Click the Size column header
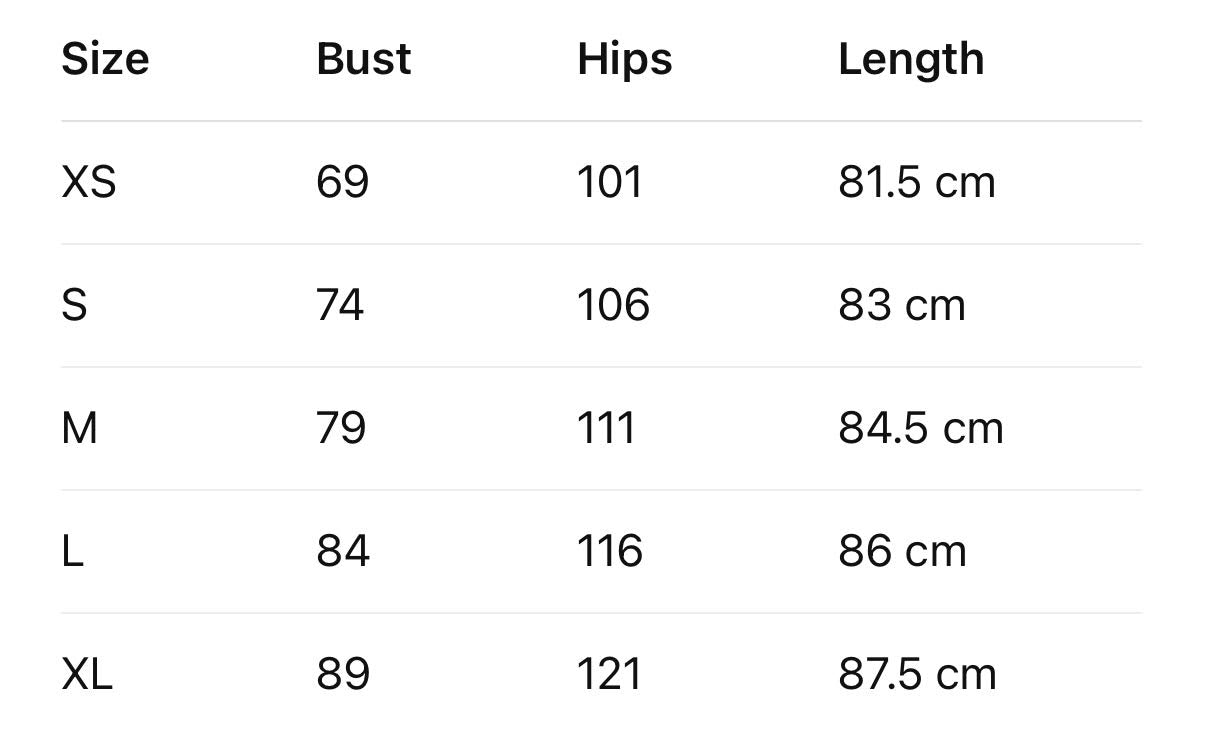Viewport: 1206px width, 751px height. click(105, 59)
